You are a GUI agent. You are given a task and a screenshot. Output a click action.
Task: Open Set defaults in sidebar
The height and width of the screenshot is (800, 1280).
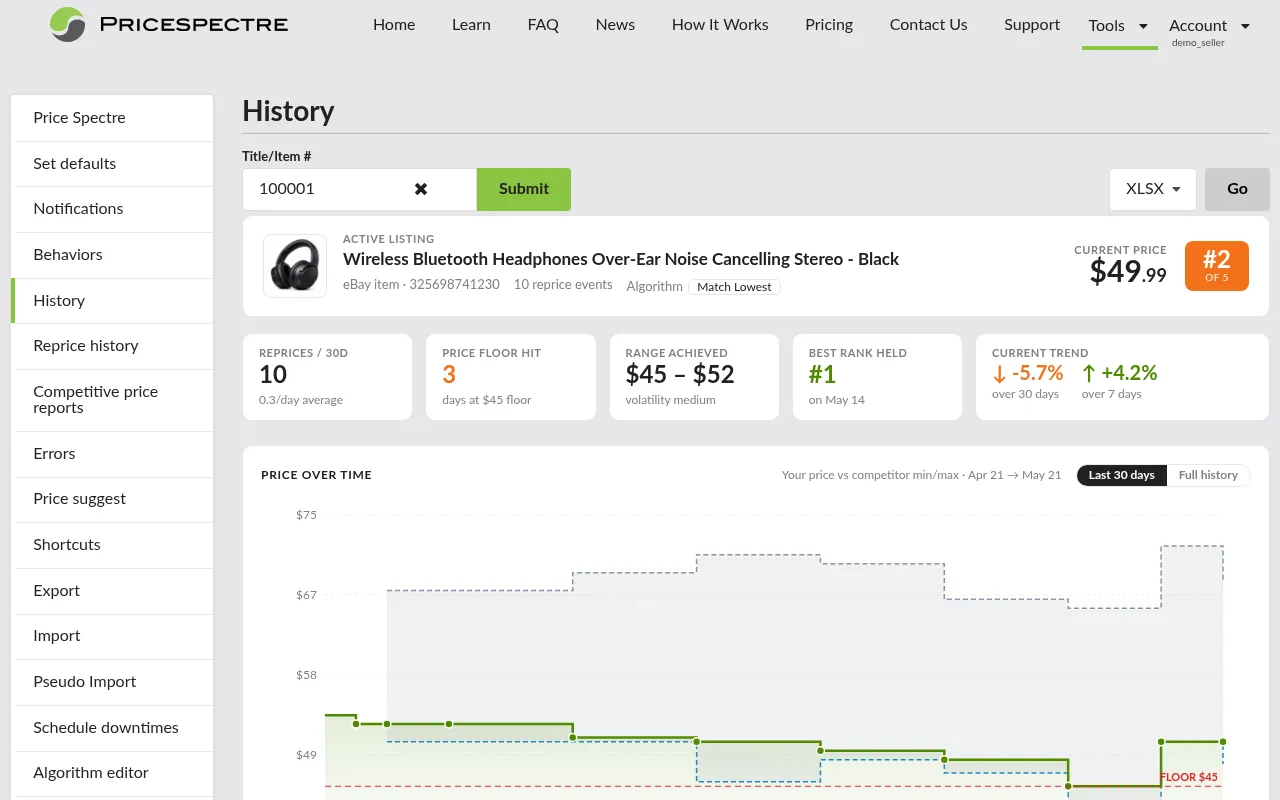tap(112, 164)
